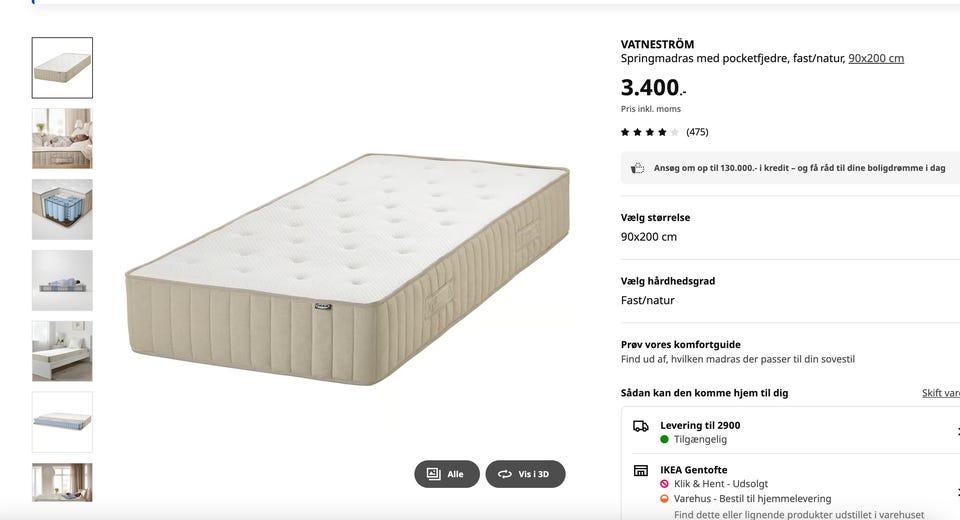Select the first mattress thumbnail
The width and height of the screenshot is (960, 520).
pos(62,68)
